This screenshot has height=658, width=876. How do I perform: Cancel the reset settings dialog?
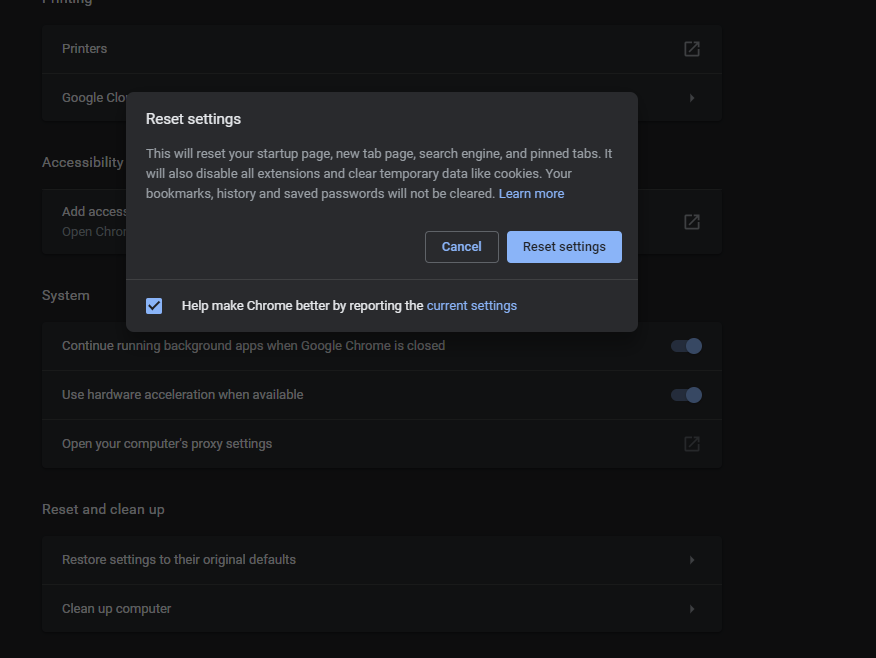pyautogui.click(x=461, y=246)
